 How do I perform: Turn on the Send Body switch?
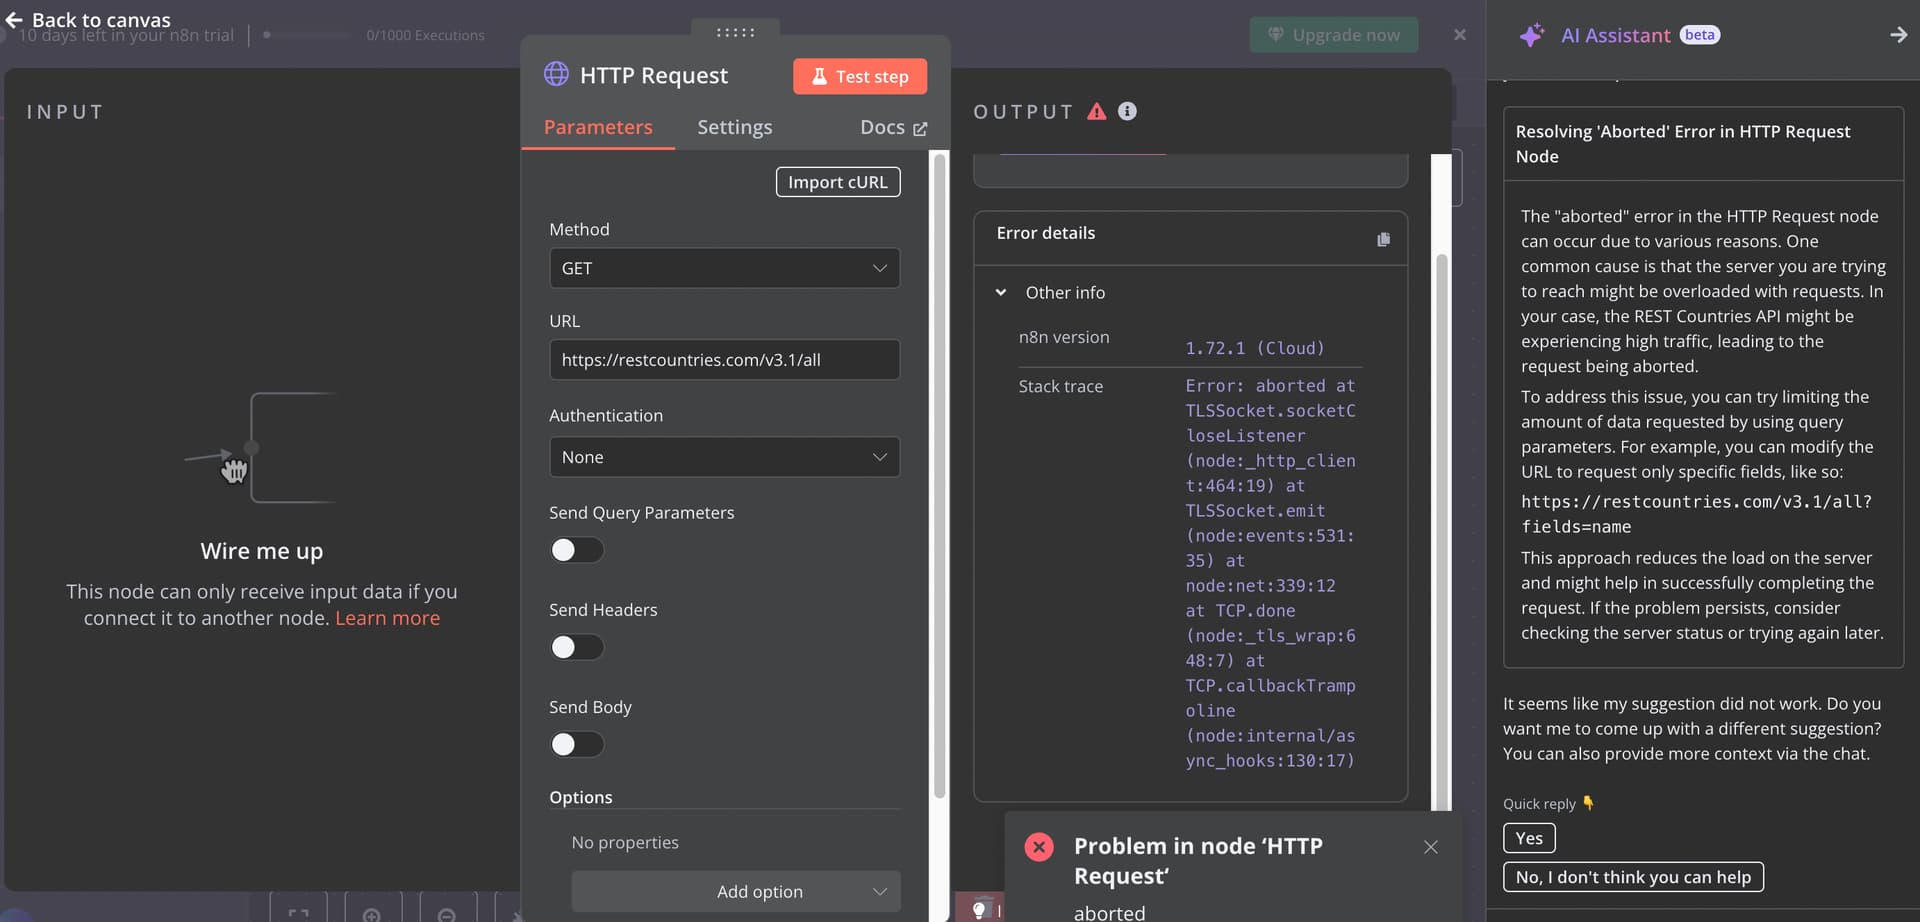coord(576,744)
